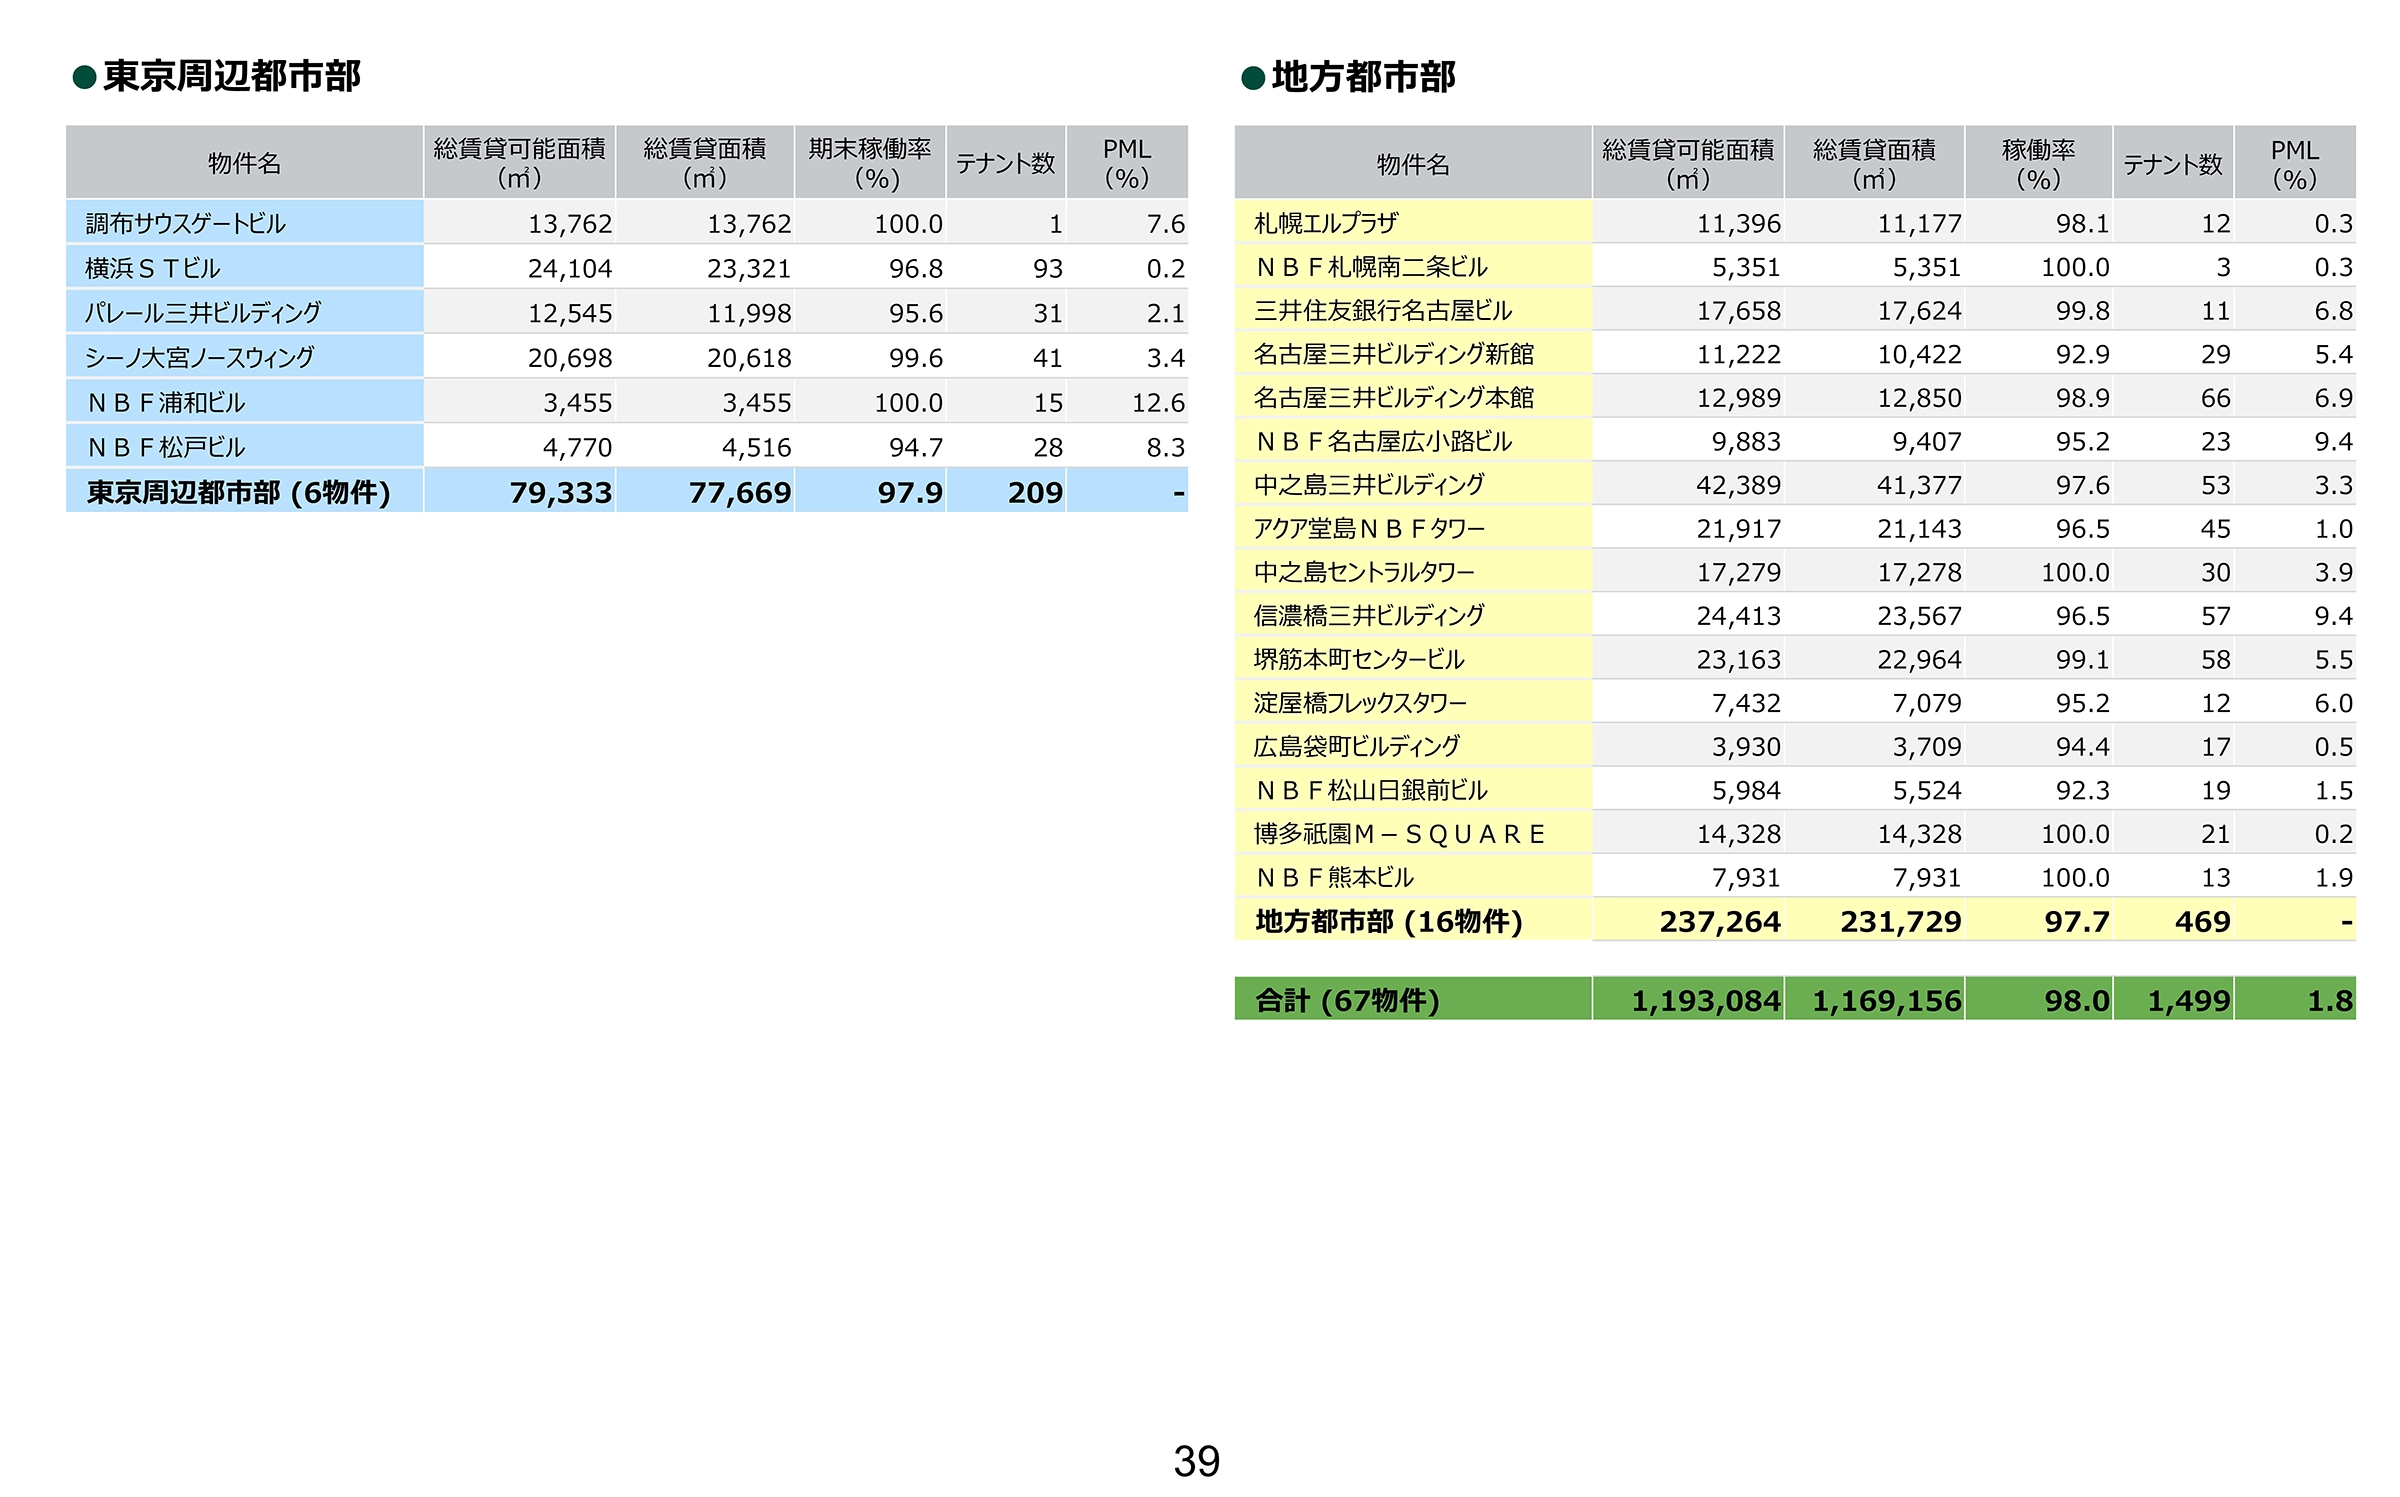The image size is (2400, 1497).
Task: Select the 東京周辺都市部 section heading
Action: pyautogui.click(x=231, y=76)
